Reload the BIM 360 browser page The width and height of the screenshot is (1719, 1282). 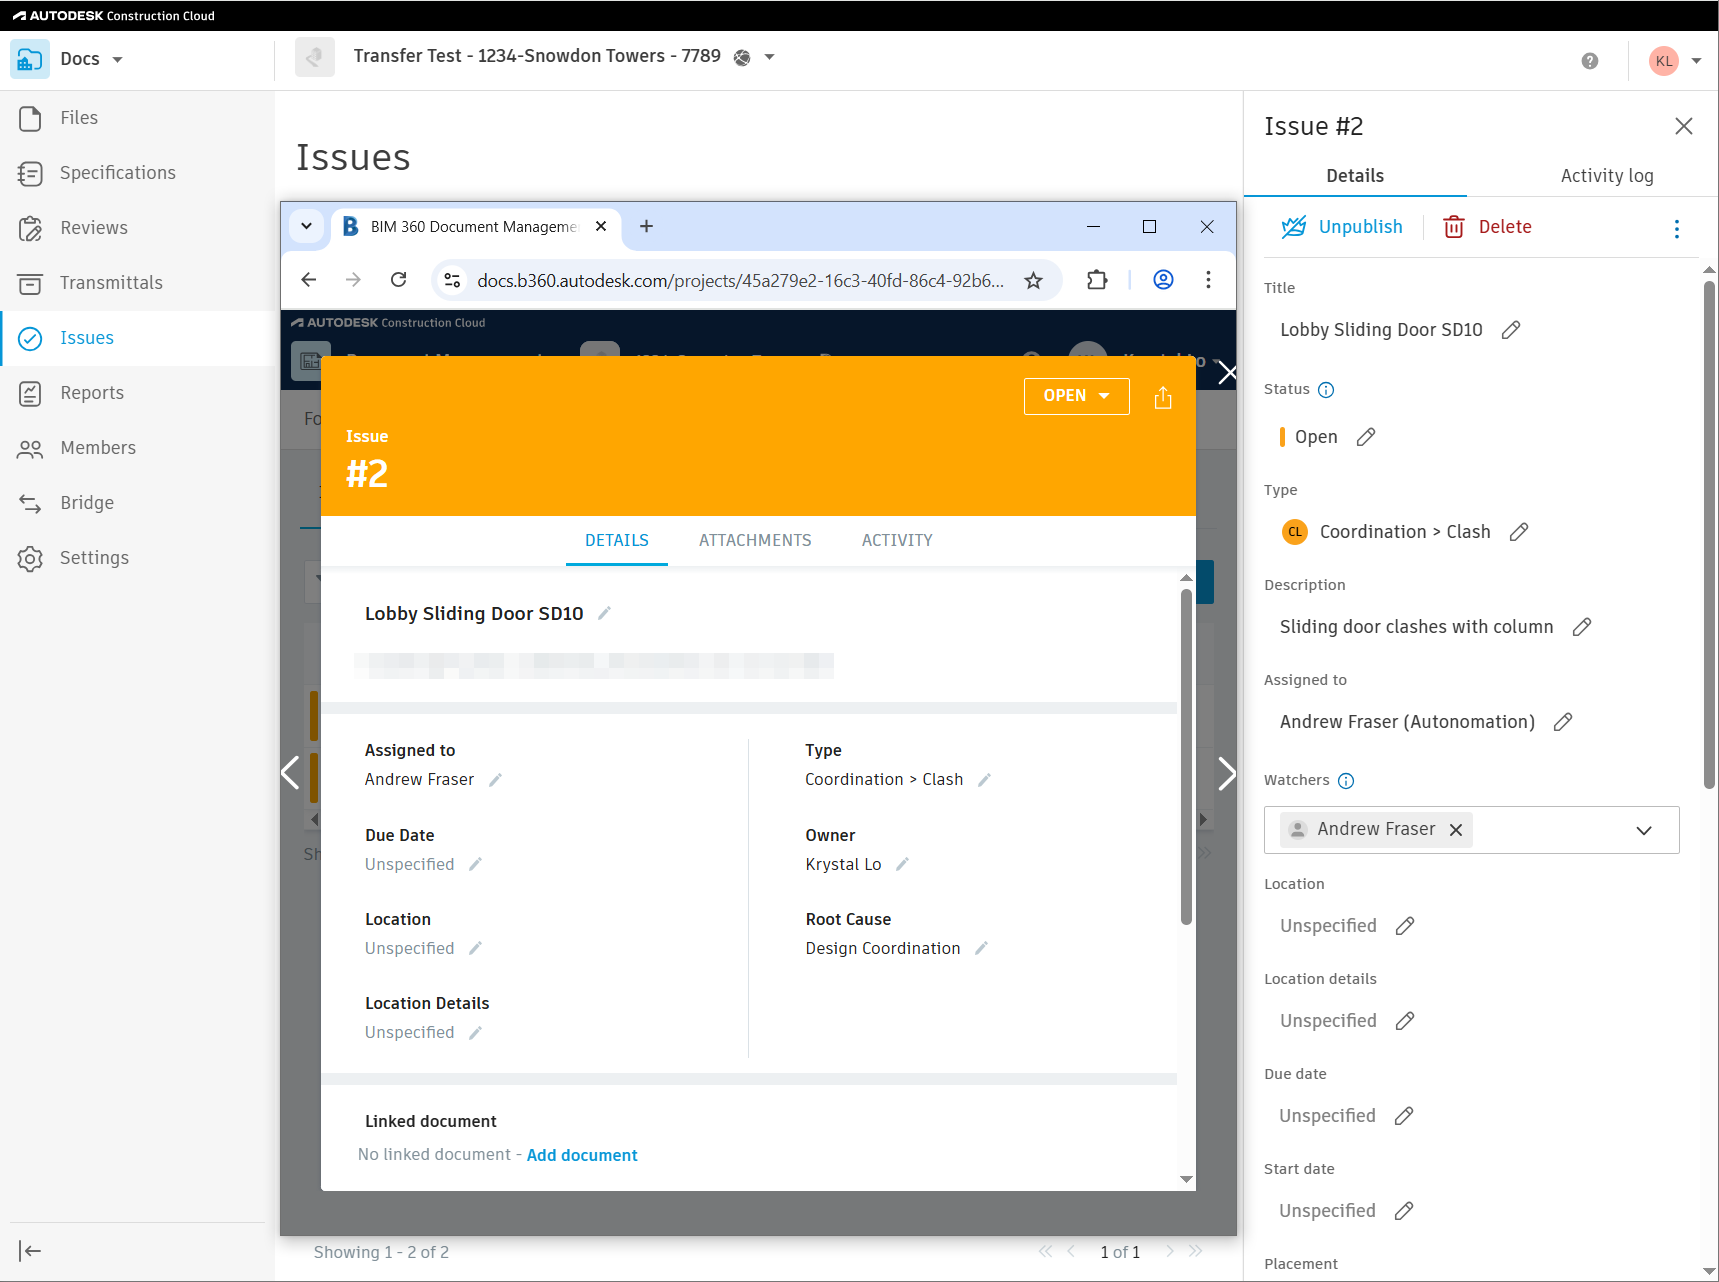[x=398, y=280]
